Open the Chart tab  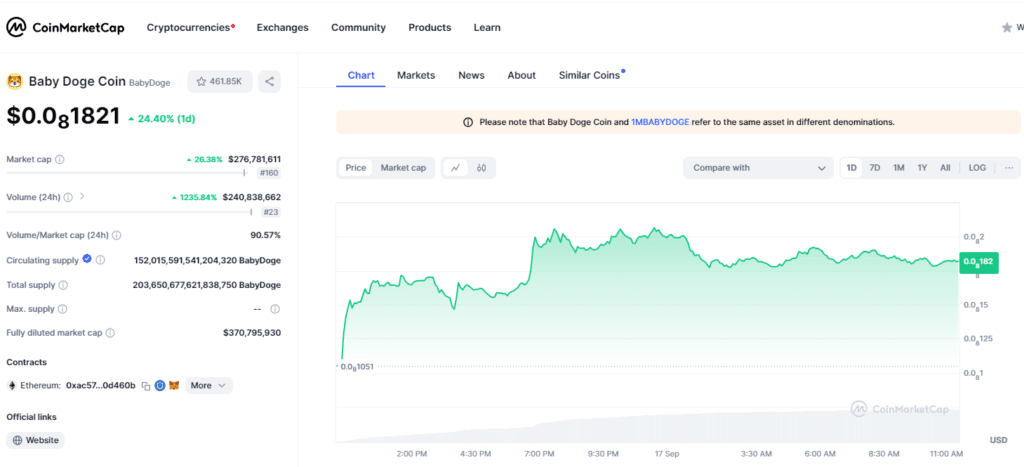tap(361, 75)
